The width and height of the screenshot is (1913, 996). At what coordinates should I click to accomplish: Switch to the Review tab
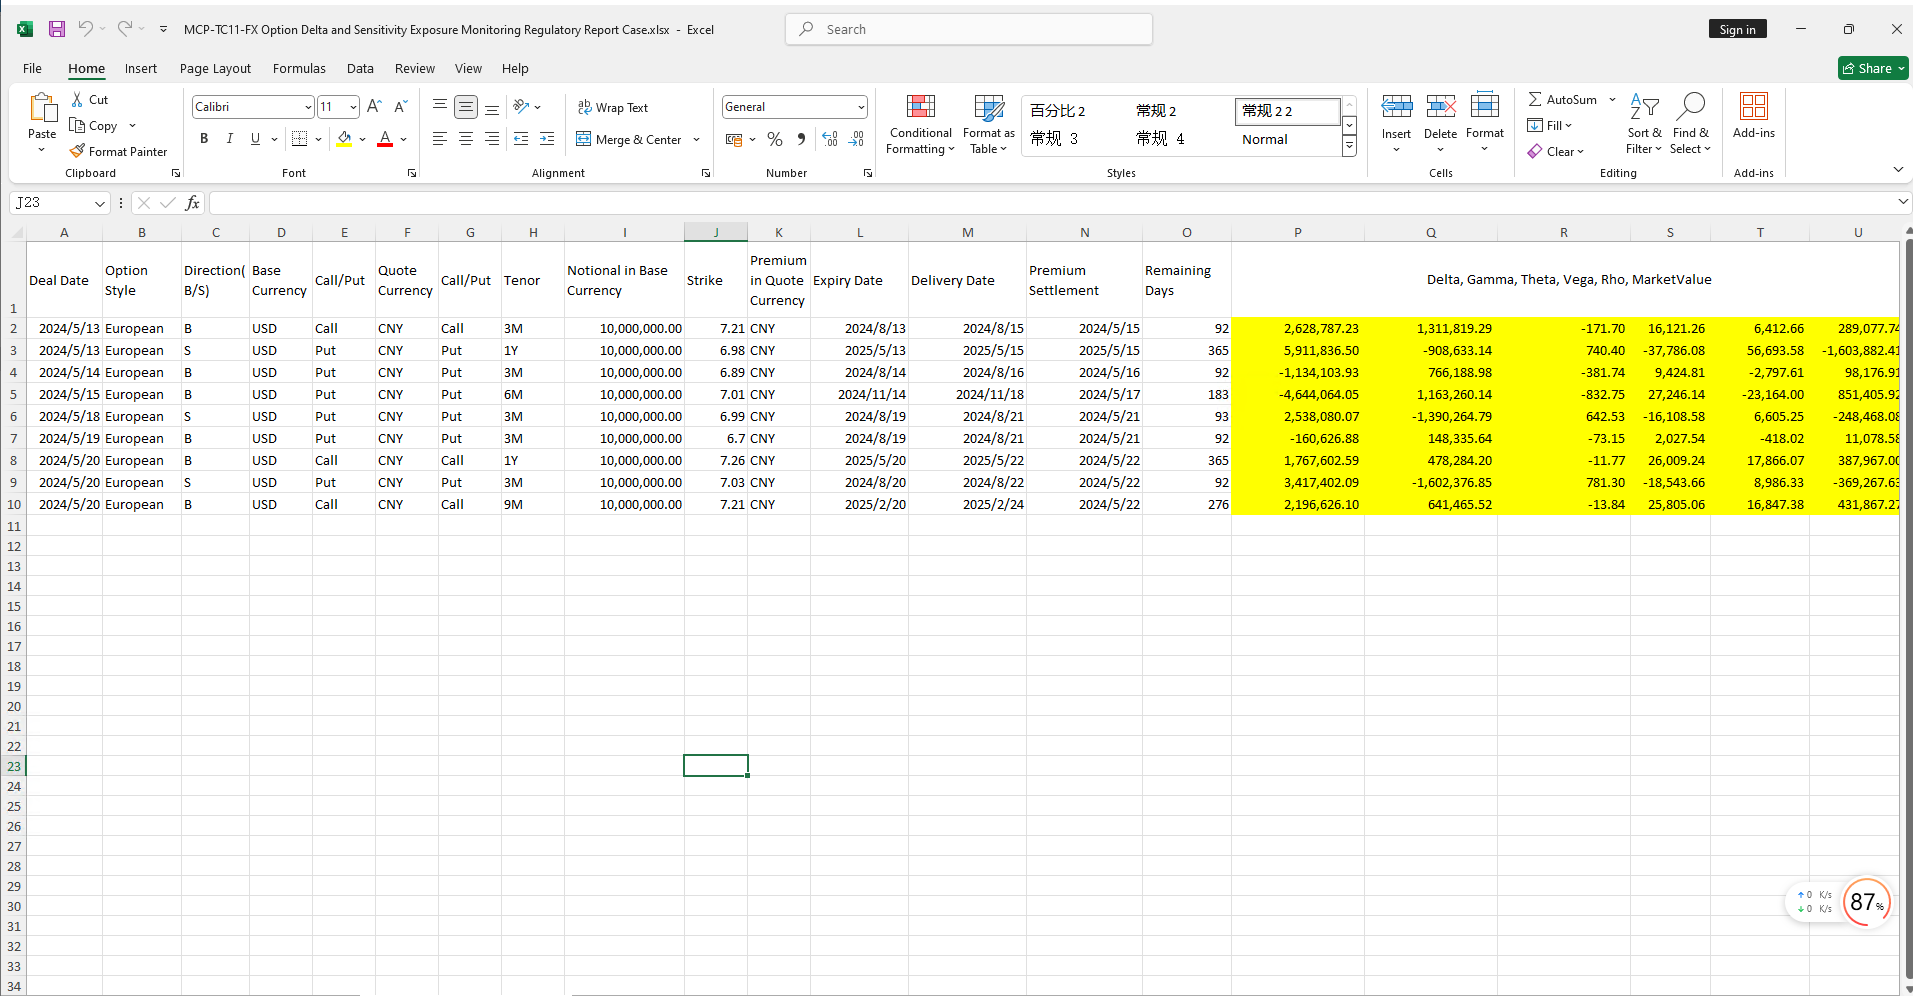(x=415, y=68)
